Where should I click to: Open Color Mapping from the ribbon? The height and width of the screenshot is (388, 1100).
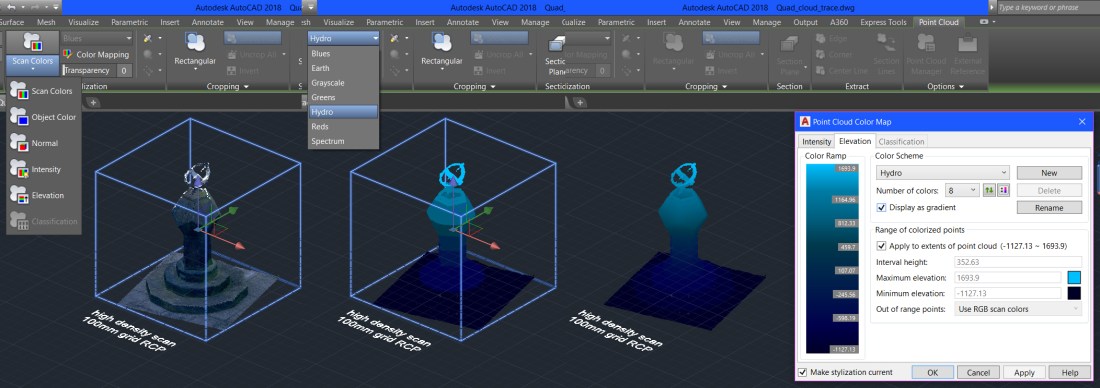96,54
